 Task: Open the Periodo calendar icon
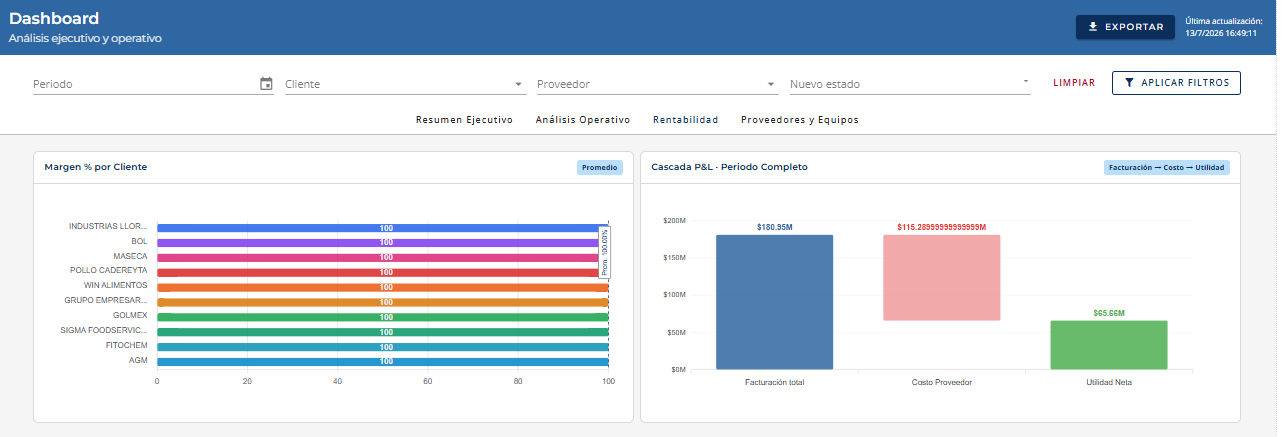266,84
